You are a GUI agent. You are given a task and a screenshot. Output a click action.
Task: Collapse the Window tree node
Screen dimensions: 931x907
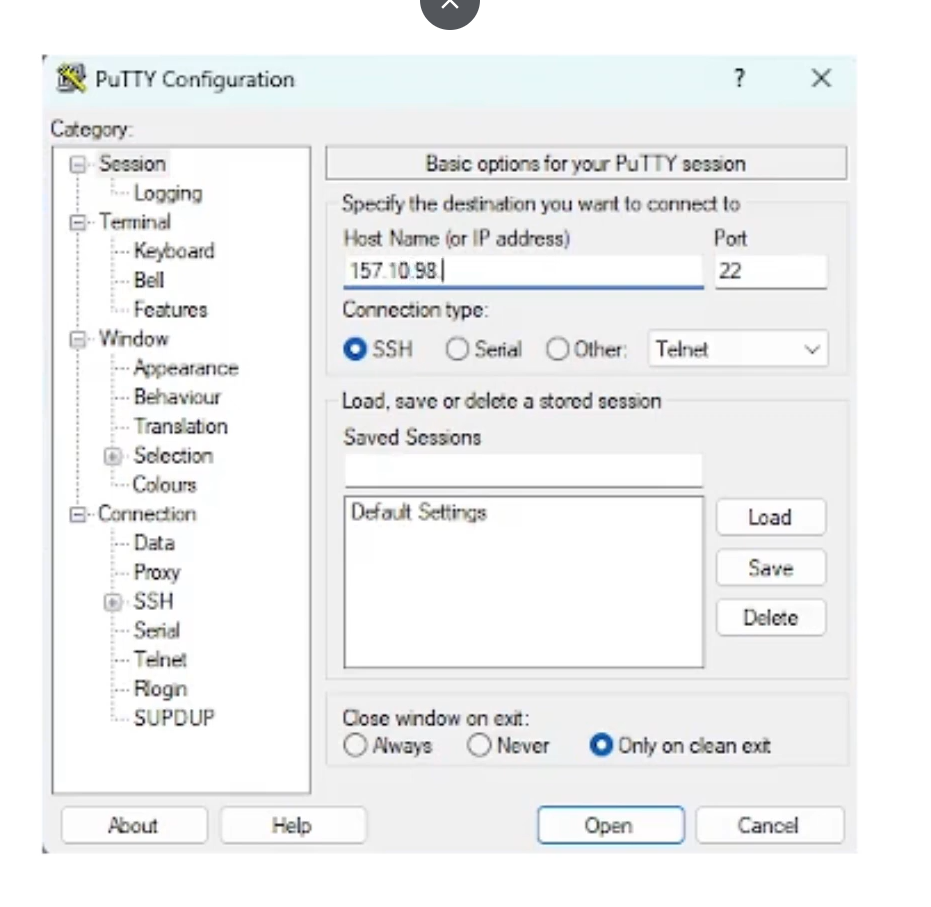click(x=78, y=340)
